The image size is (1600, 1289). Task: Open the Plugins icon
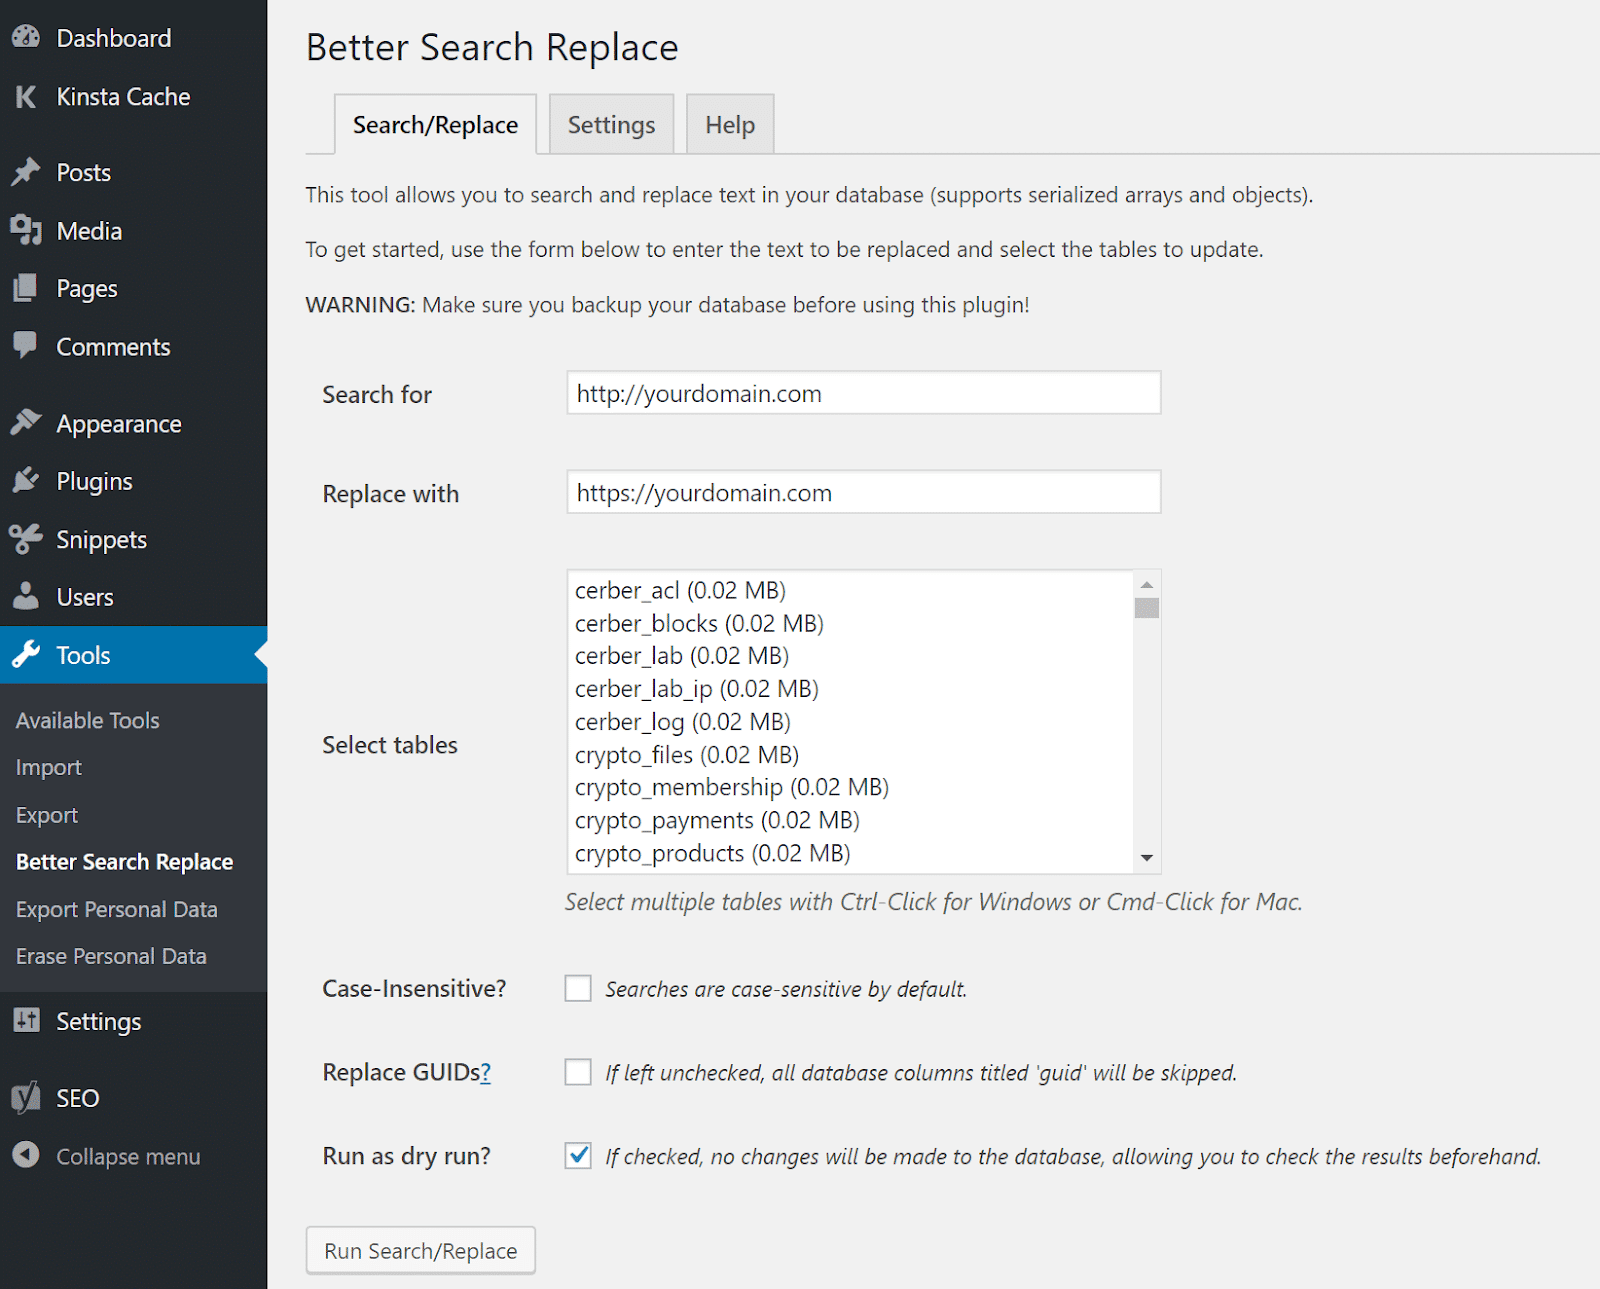pos(27,480)
